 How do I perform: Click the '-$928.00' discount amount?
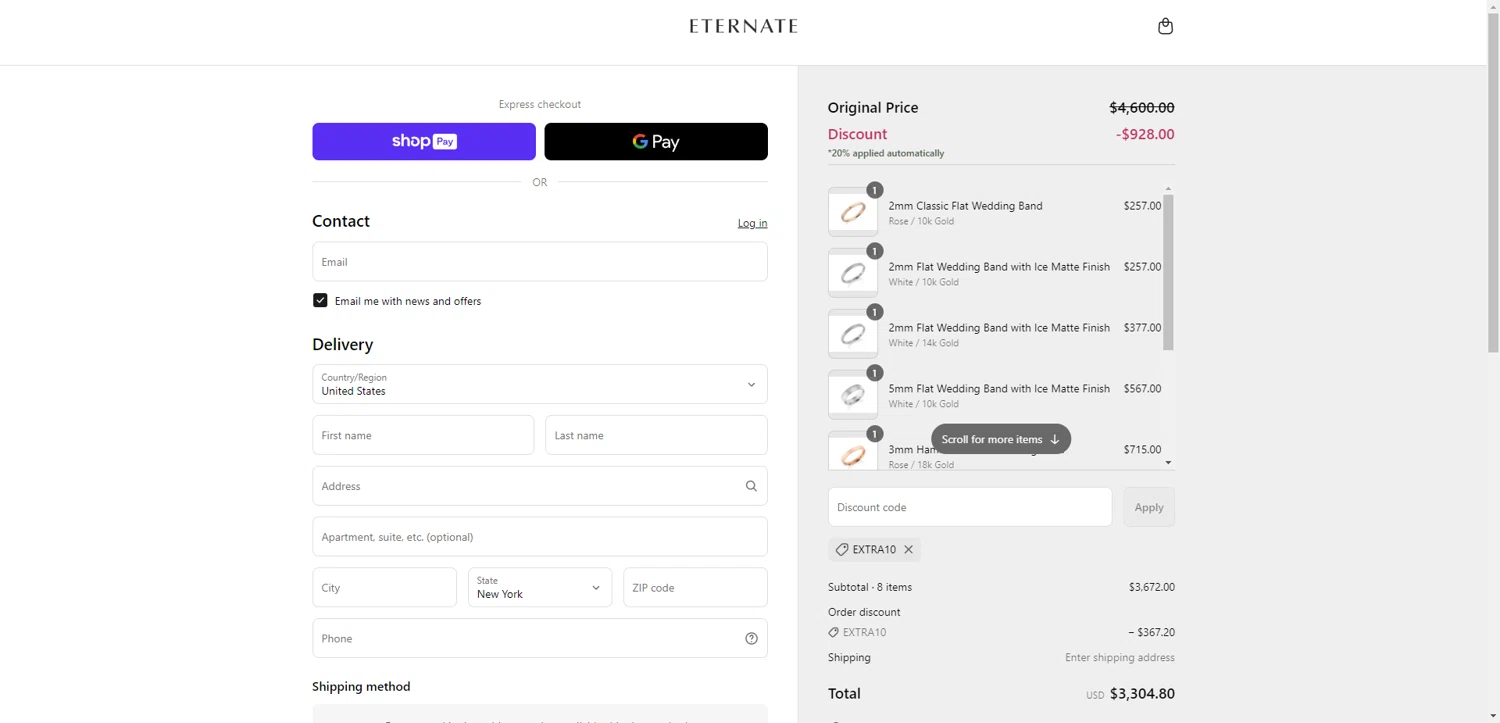pyautogui.click(x=1145, y=134)
